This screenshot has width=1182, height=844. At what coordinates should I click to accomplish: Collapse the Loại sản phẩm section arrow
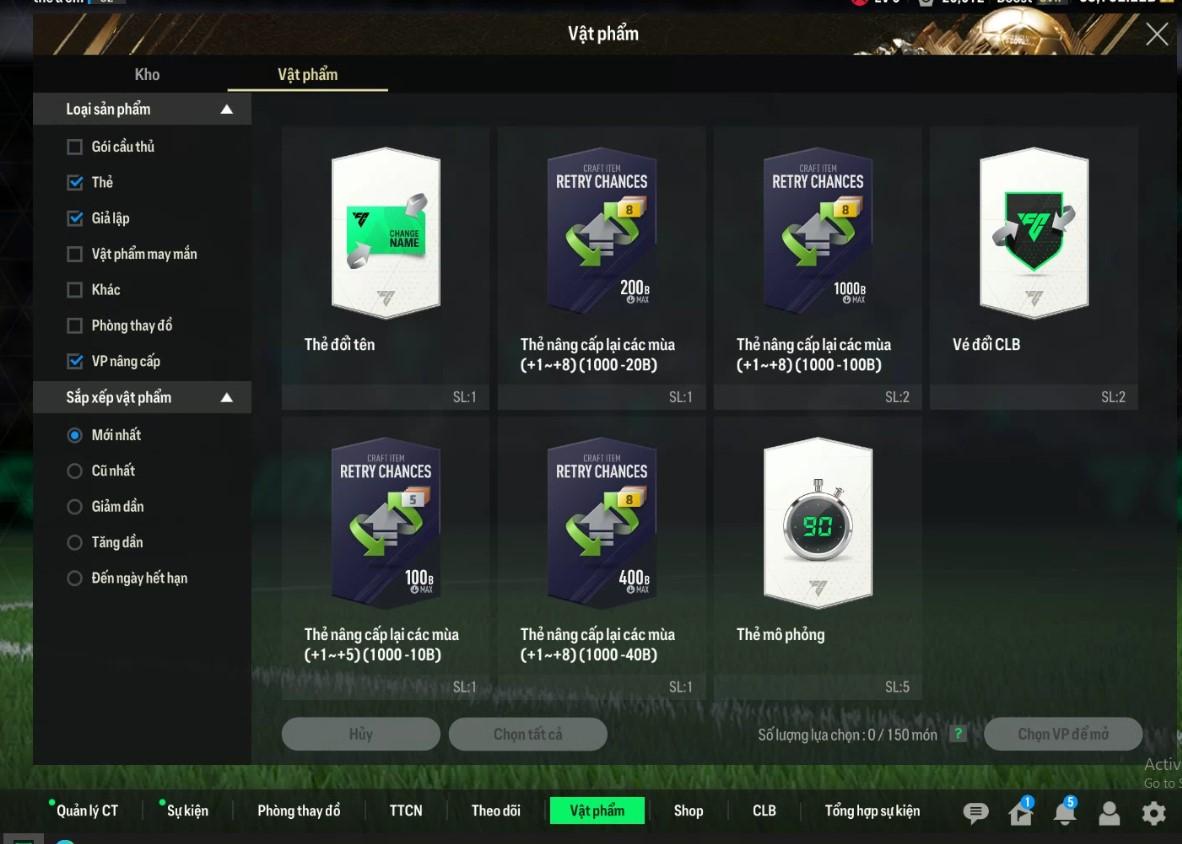[x=226, y=110]
